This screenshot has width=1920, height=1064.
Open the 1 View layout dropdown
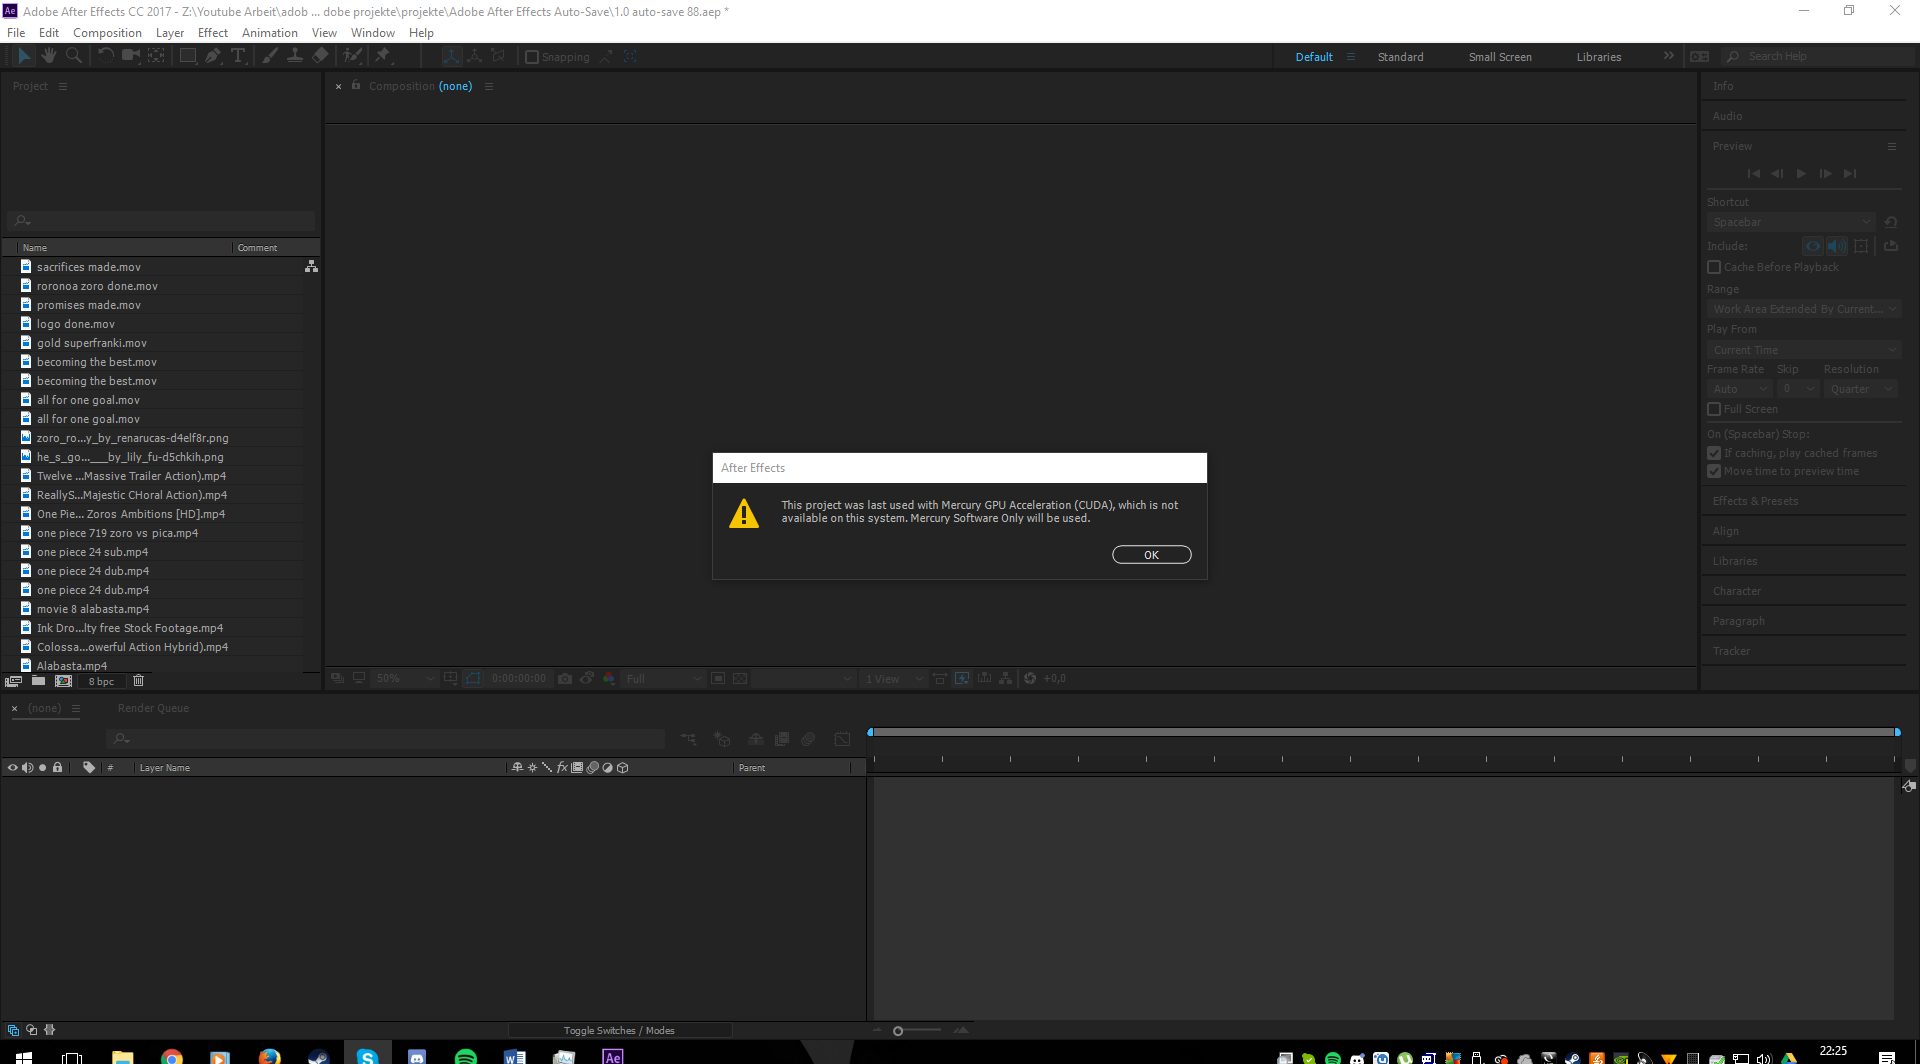point(894,678)
